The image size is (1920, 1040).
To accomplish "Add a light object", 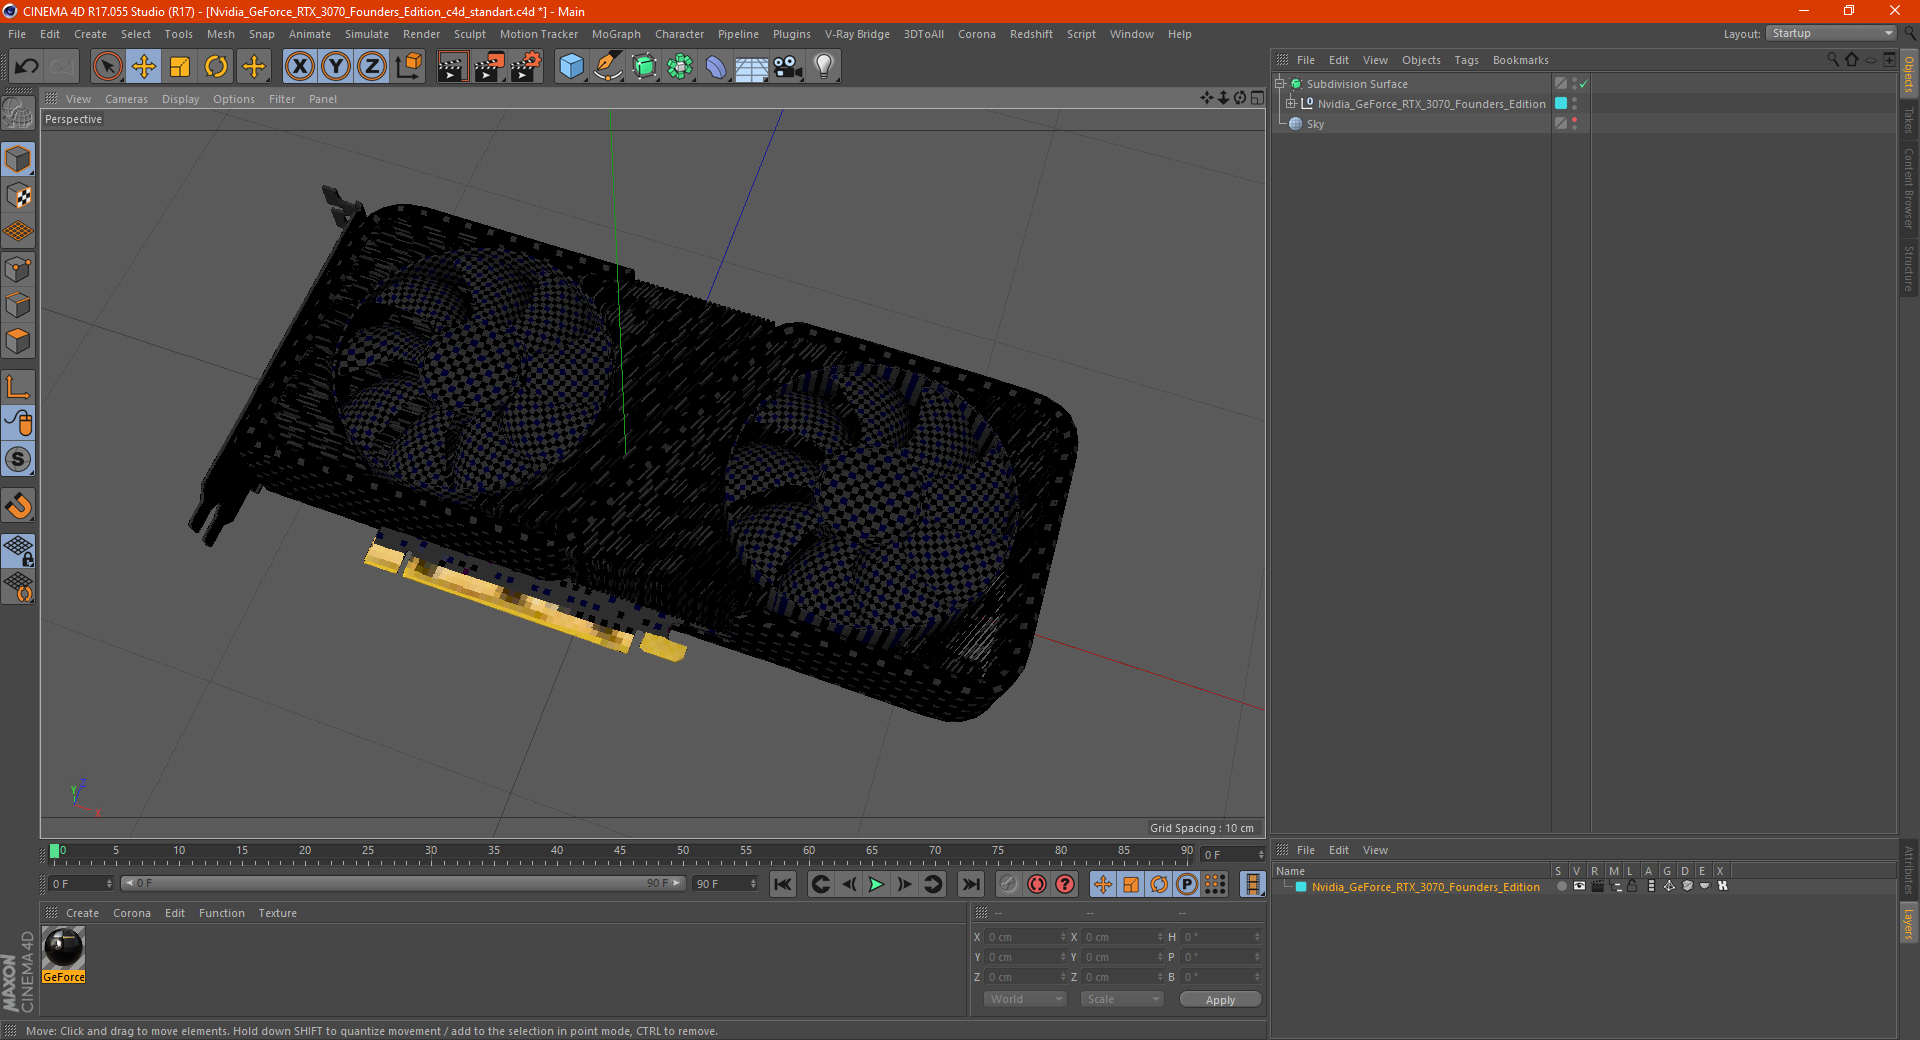I will pos(823,67).
